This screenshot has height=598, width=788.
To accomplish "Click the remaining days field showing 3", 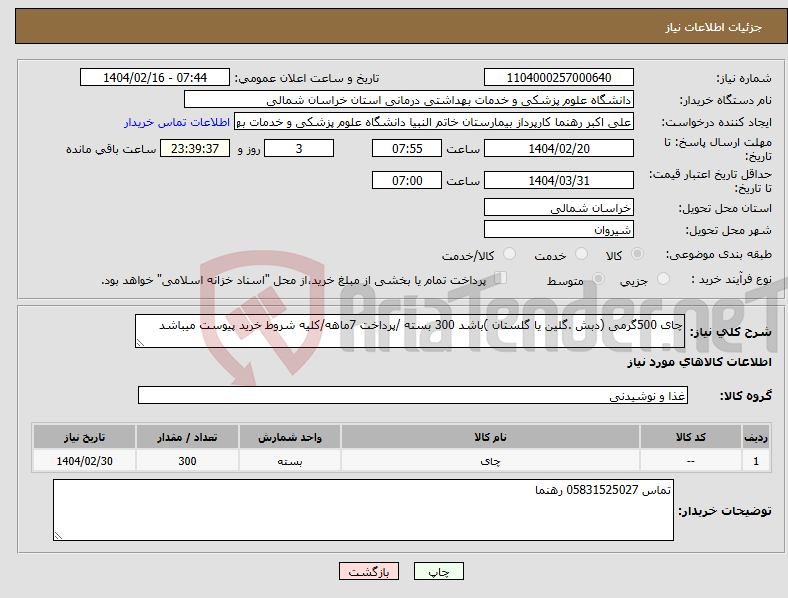I will click(x=299, y=148).
